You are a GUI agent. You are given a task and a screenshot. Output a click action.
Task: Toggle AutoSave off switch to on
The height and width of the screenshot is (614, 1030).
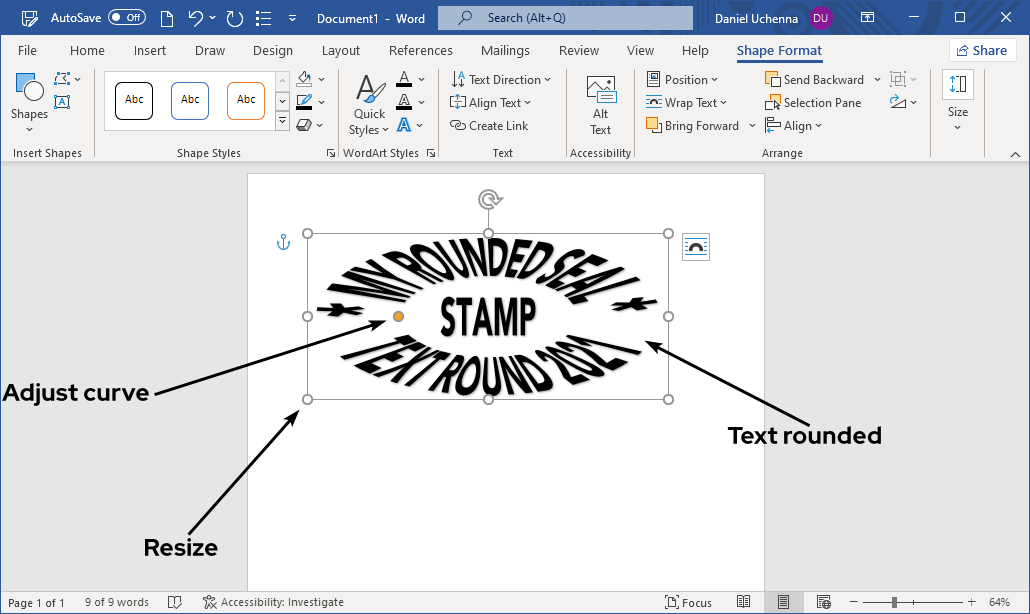tap(127, 17)
